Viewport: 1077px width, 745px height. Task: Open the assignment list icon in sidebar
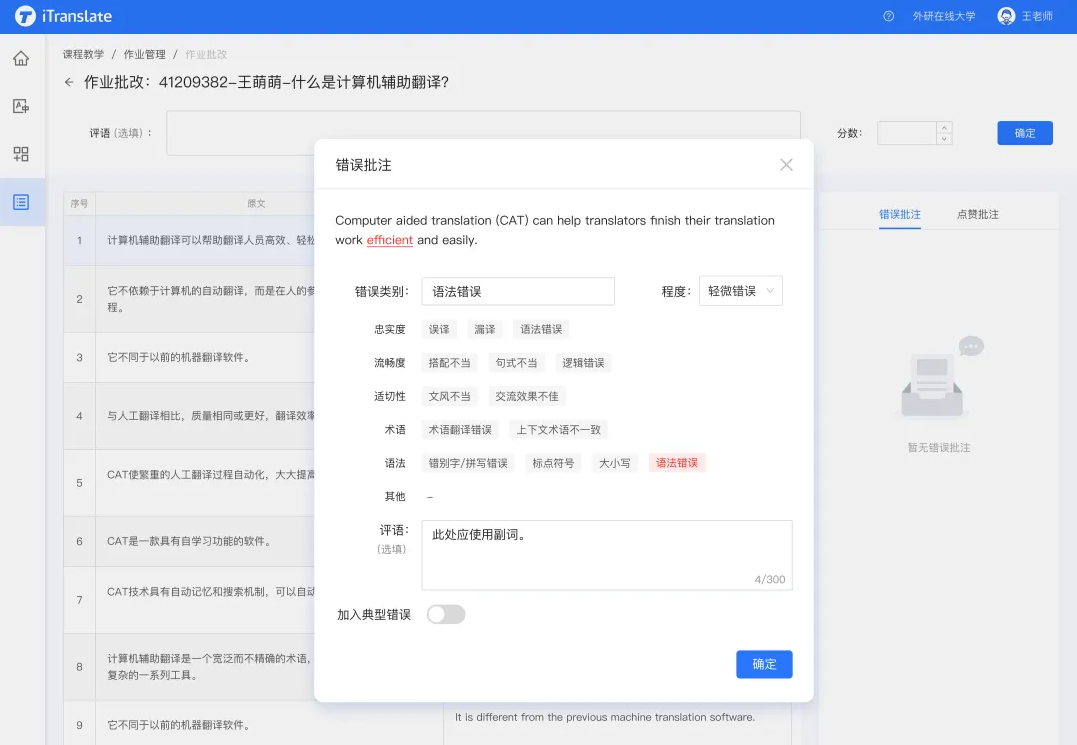[x=21, y=202]
